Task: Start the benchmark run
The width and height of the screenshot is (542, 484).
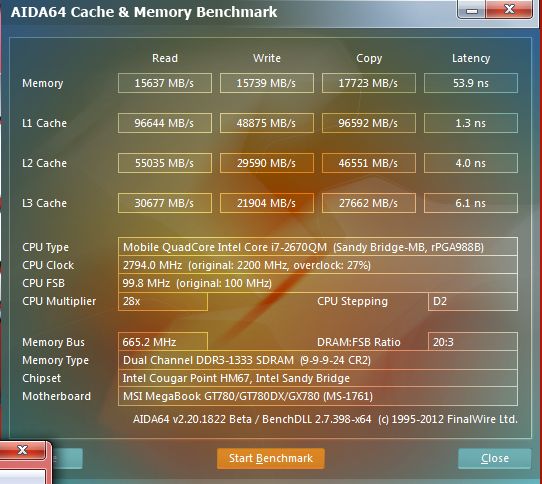Action: coord(271,458)
